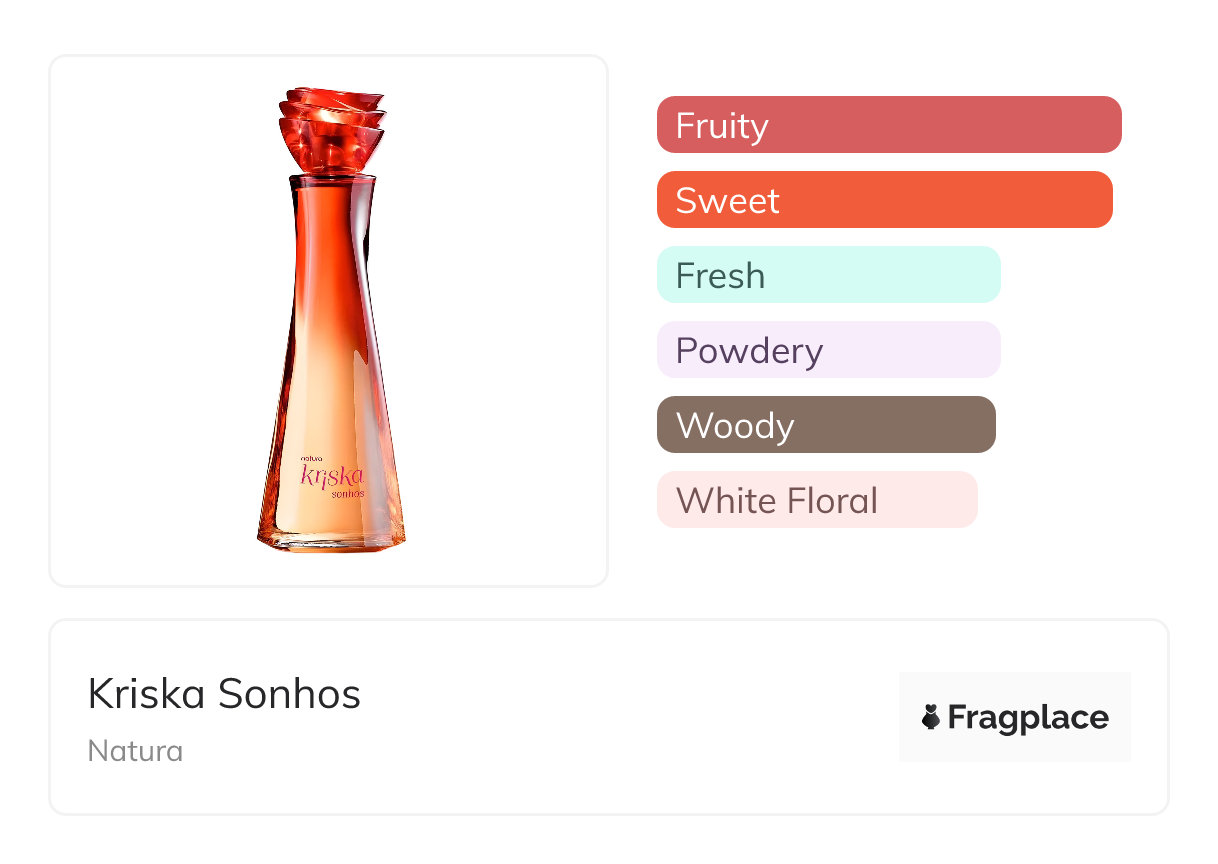This screenshot has width=1218, height=864.
Task: Click the bottle's glass base
Action: [330, 540]
